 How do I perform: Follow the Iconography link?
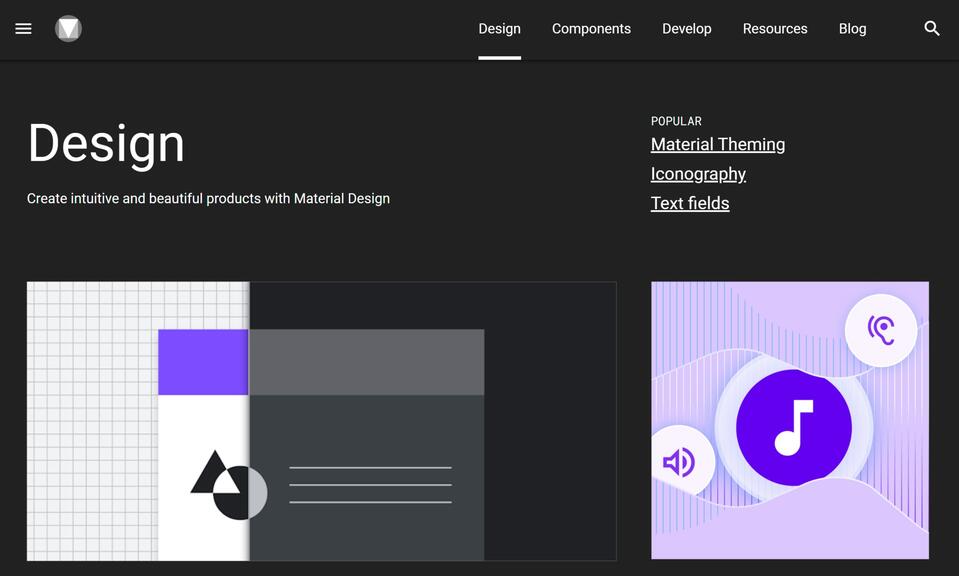click(x=698, y=173)
